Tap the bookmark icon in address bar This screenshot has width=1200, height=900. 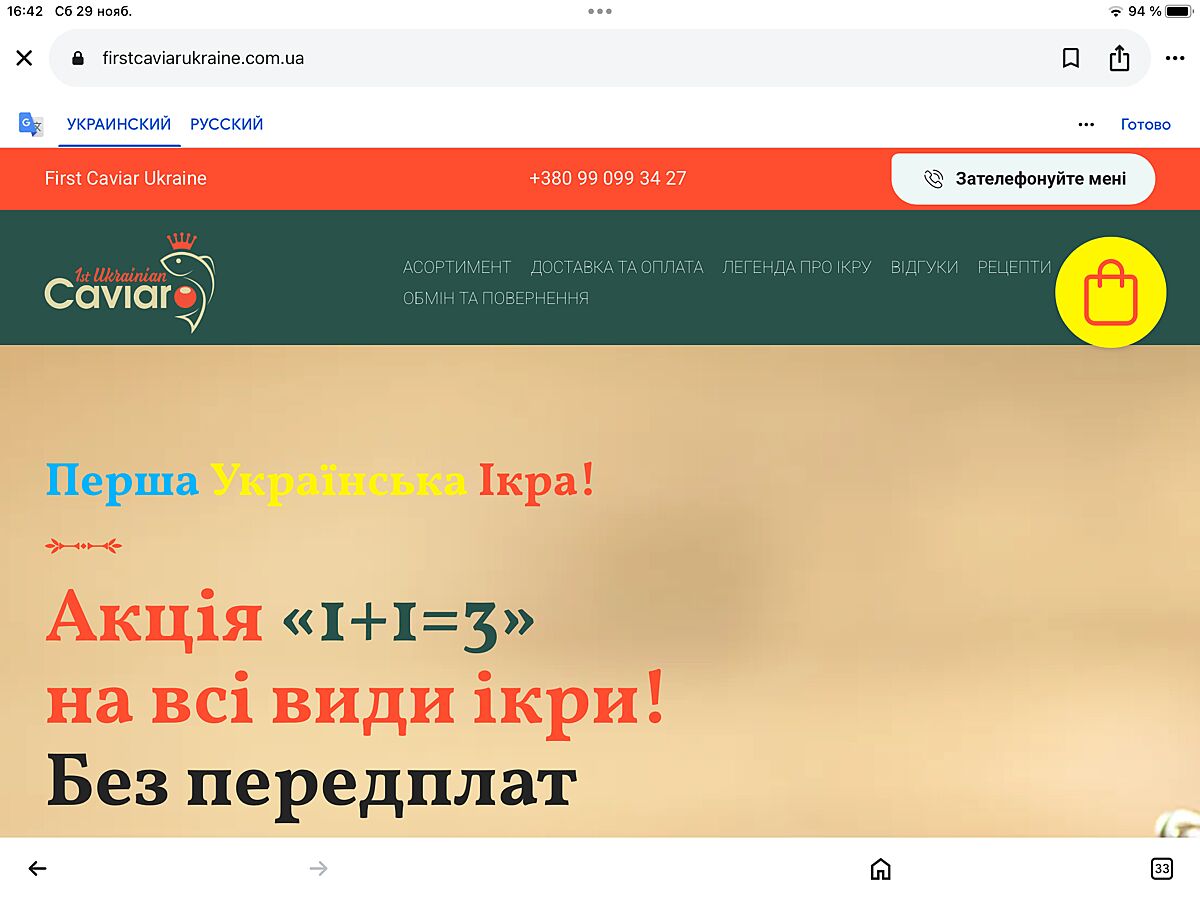click(1070, 58)
